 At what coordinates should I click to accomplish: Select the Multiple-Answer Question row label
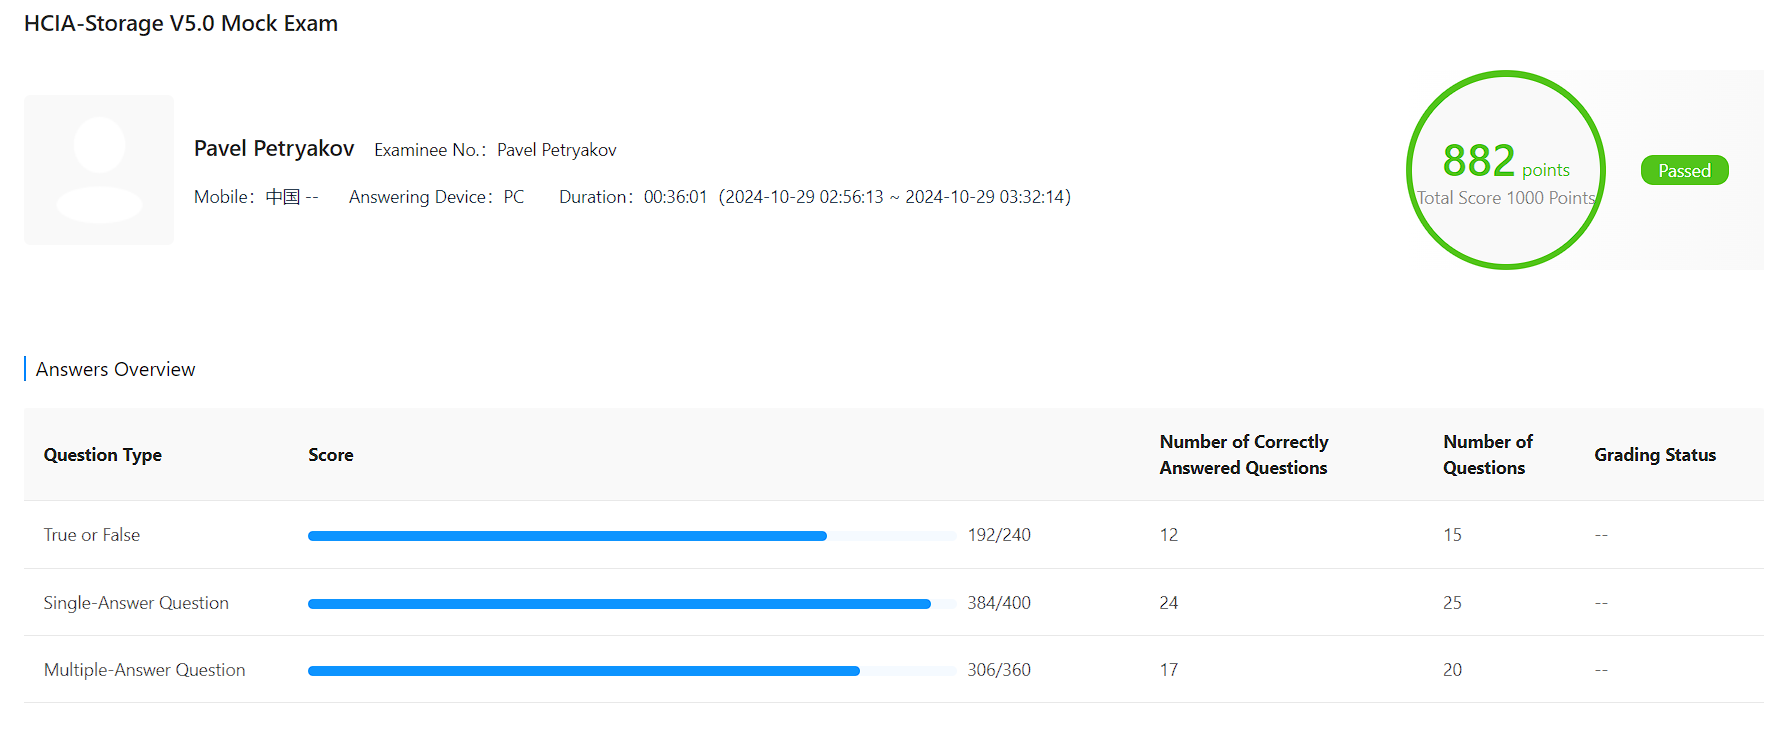(x=144, y=670)
